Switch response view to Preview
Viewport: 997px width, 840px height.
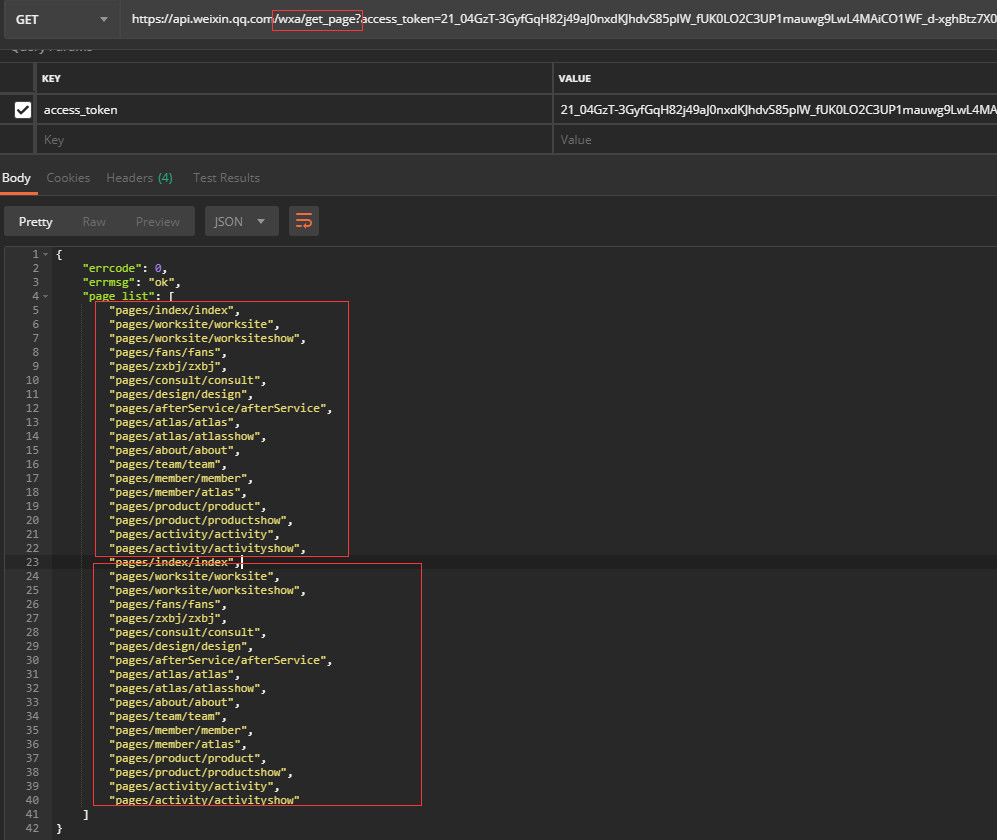click(x=158, y=221)
